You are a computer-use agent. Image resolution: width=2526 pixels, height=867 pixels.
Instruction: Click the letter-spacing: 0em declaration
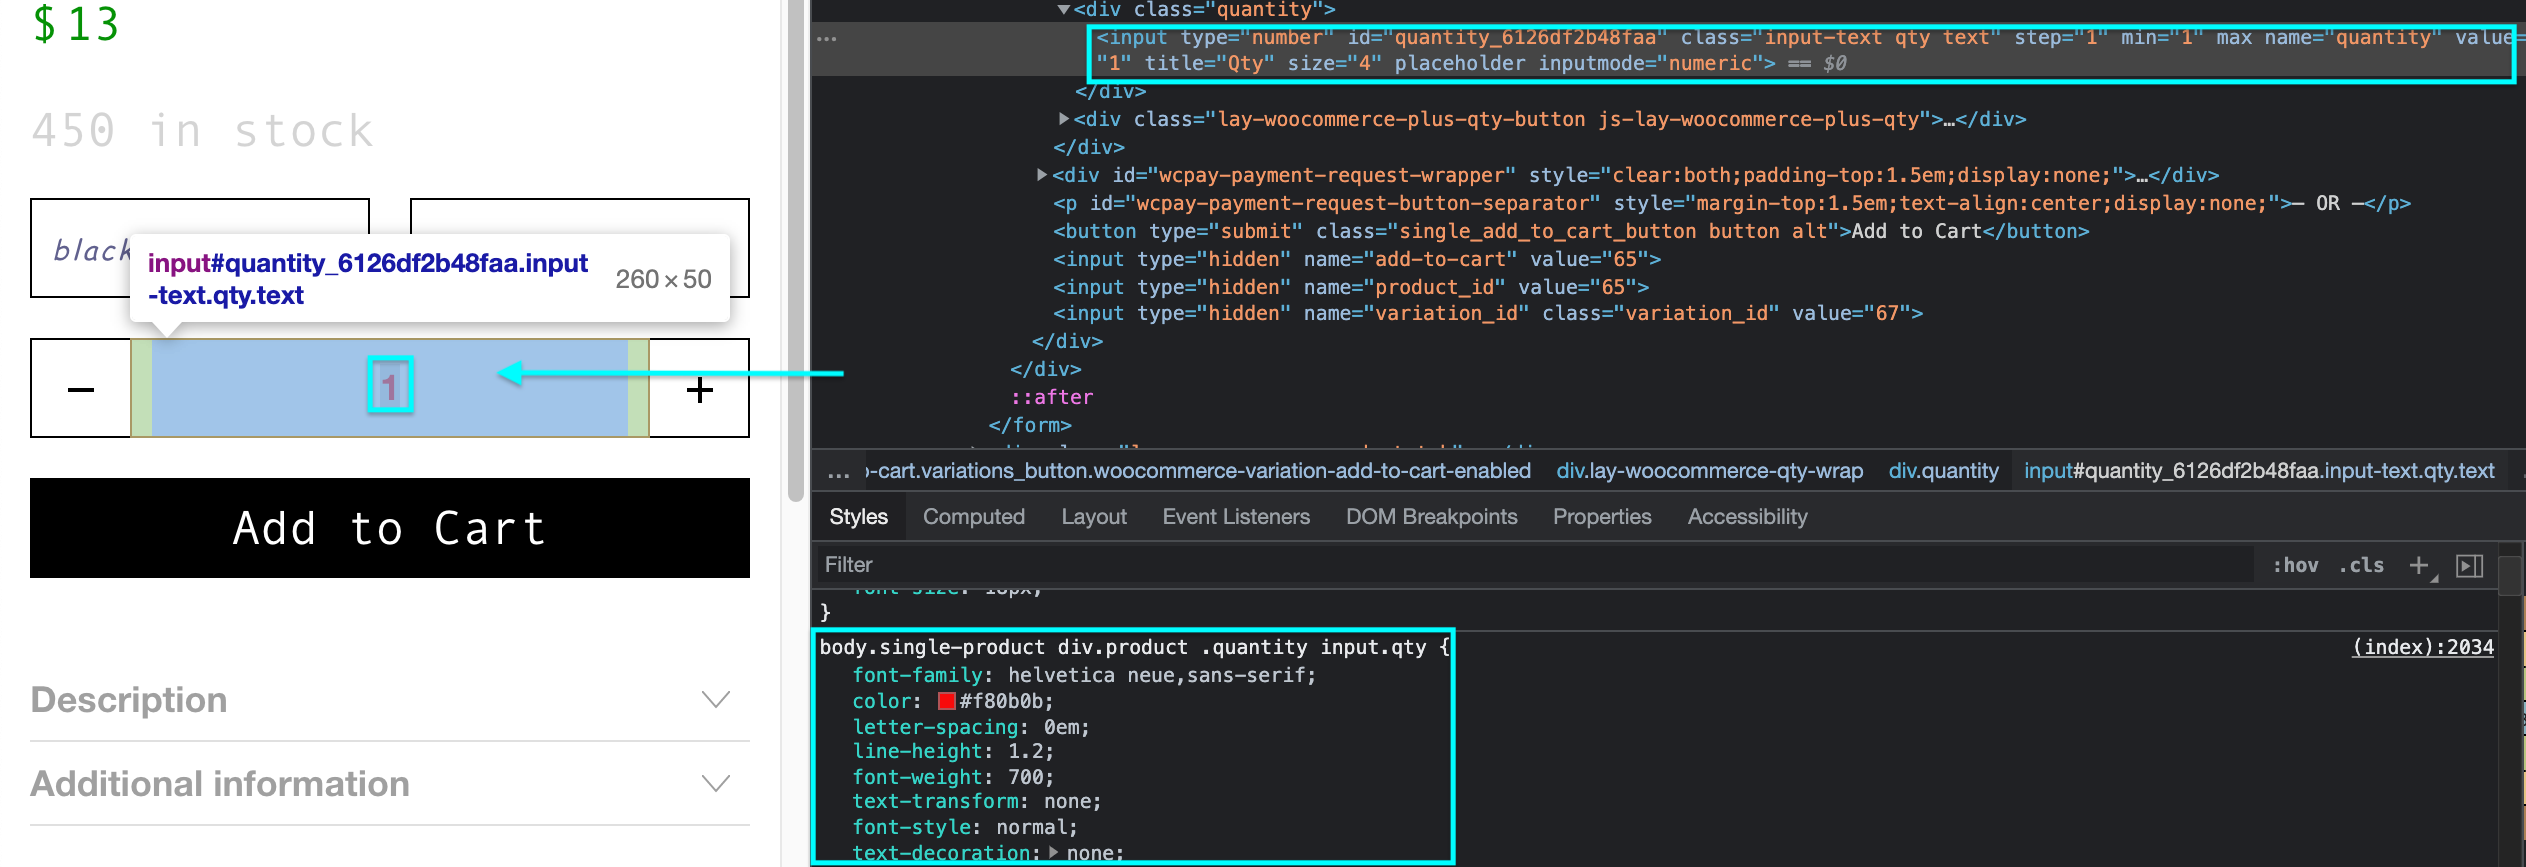pos(971,727)
